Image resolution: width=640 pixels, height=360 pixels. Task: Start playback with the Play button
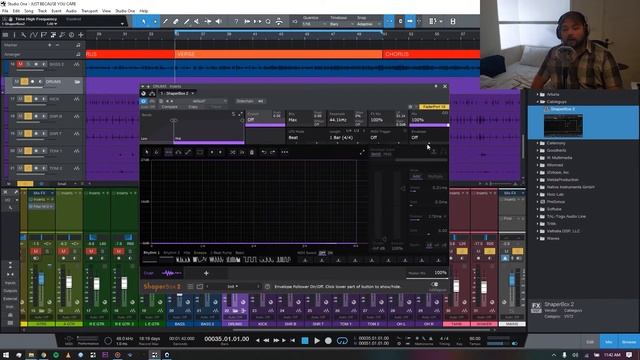pyautogui.click(x=317, y=340)
